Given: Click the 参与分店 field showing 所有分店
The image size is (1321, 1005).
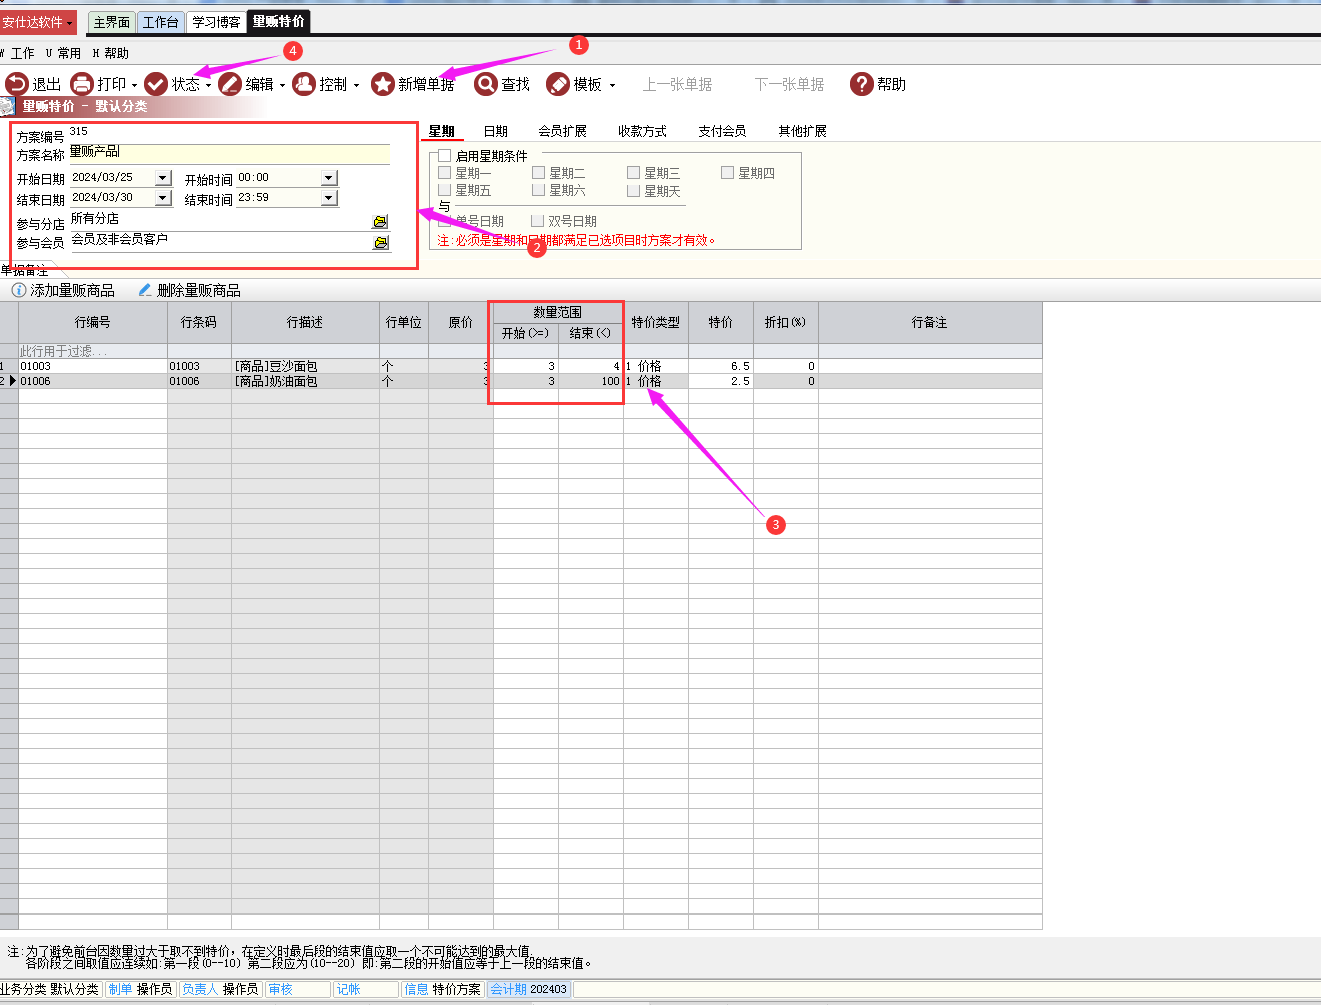Looking at the screenshot, I should pos(220,220).
